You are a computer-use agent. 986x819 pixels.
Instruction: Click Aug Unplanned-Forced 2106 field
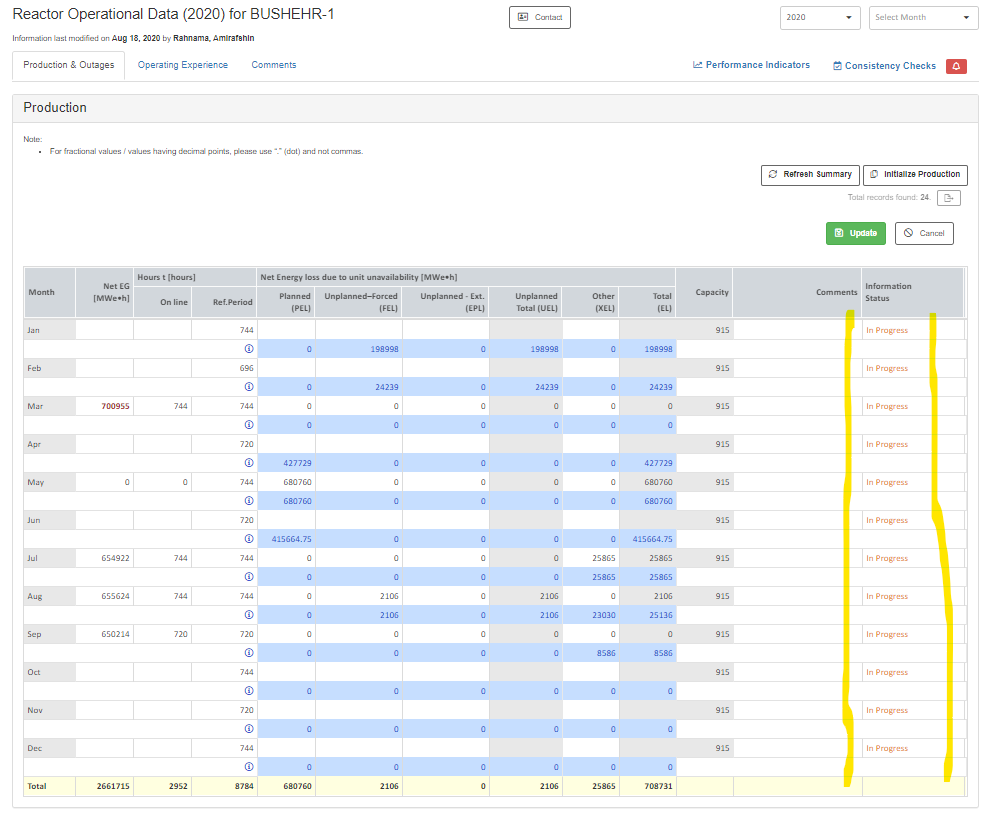point(358,596)
